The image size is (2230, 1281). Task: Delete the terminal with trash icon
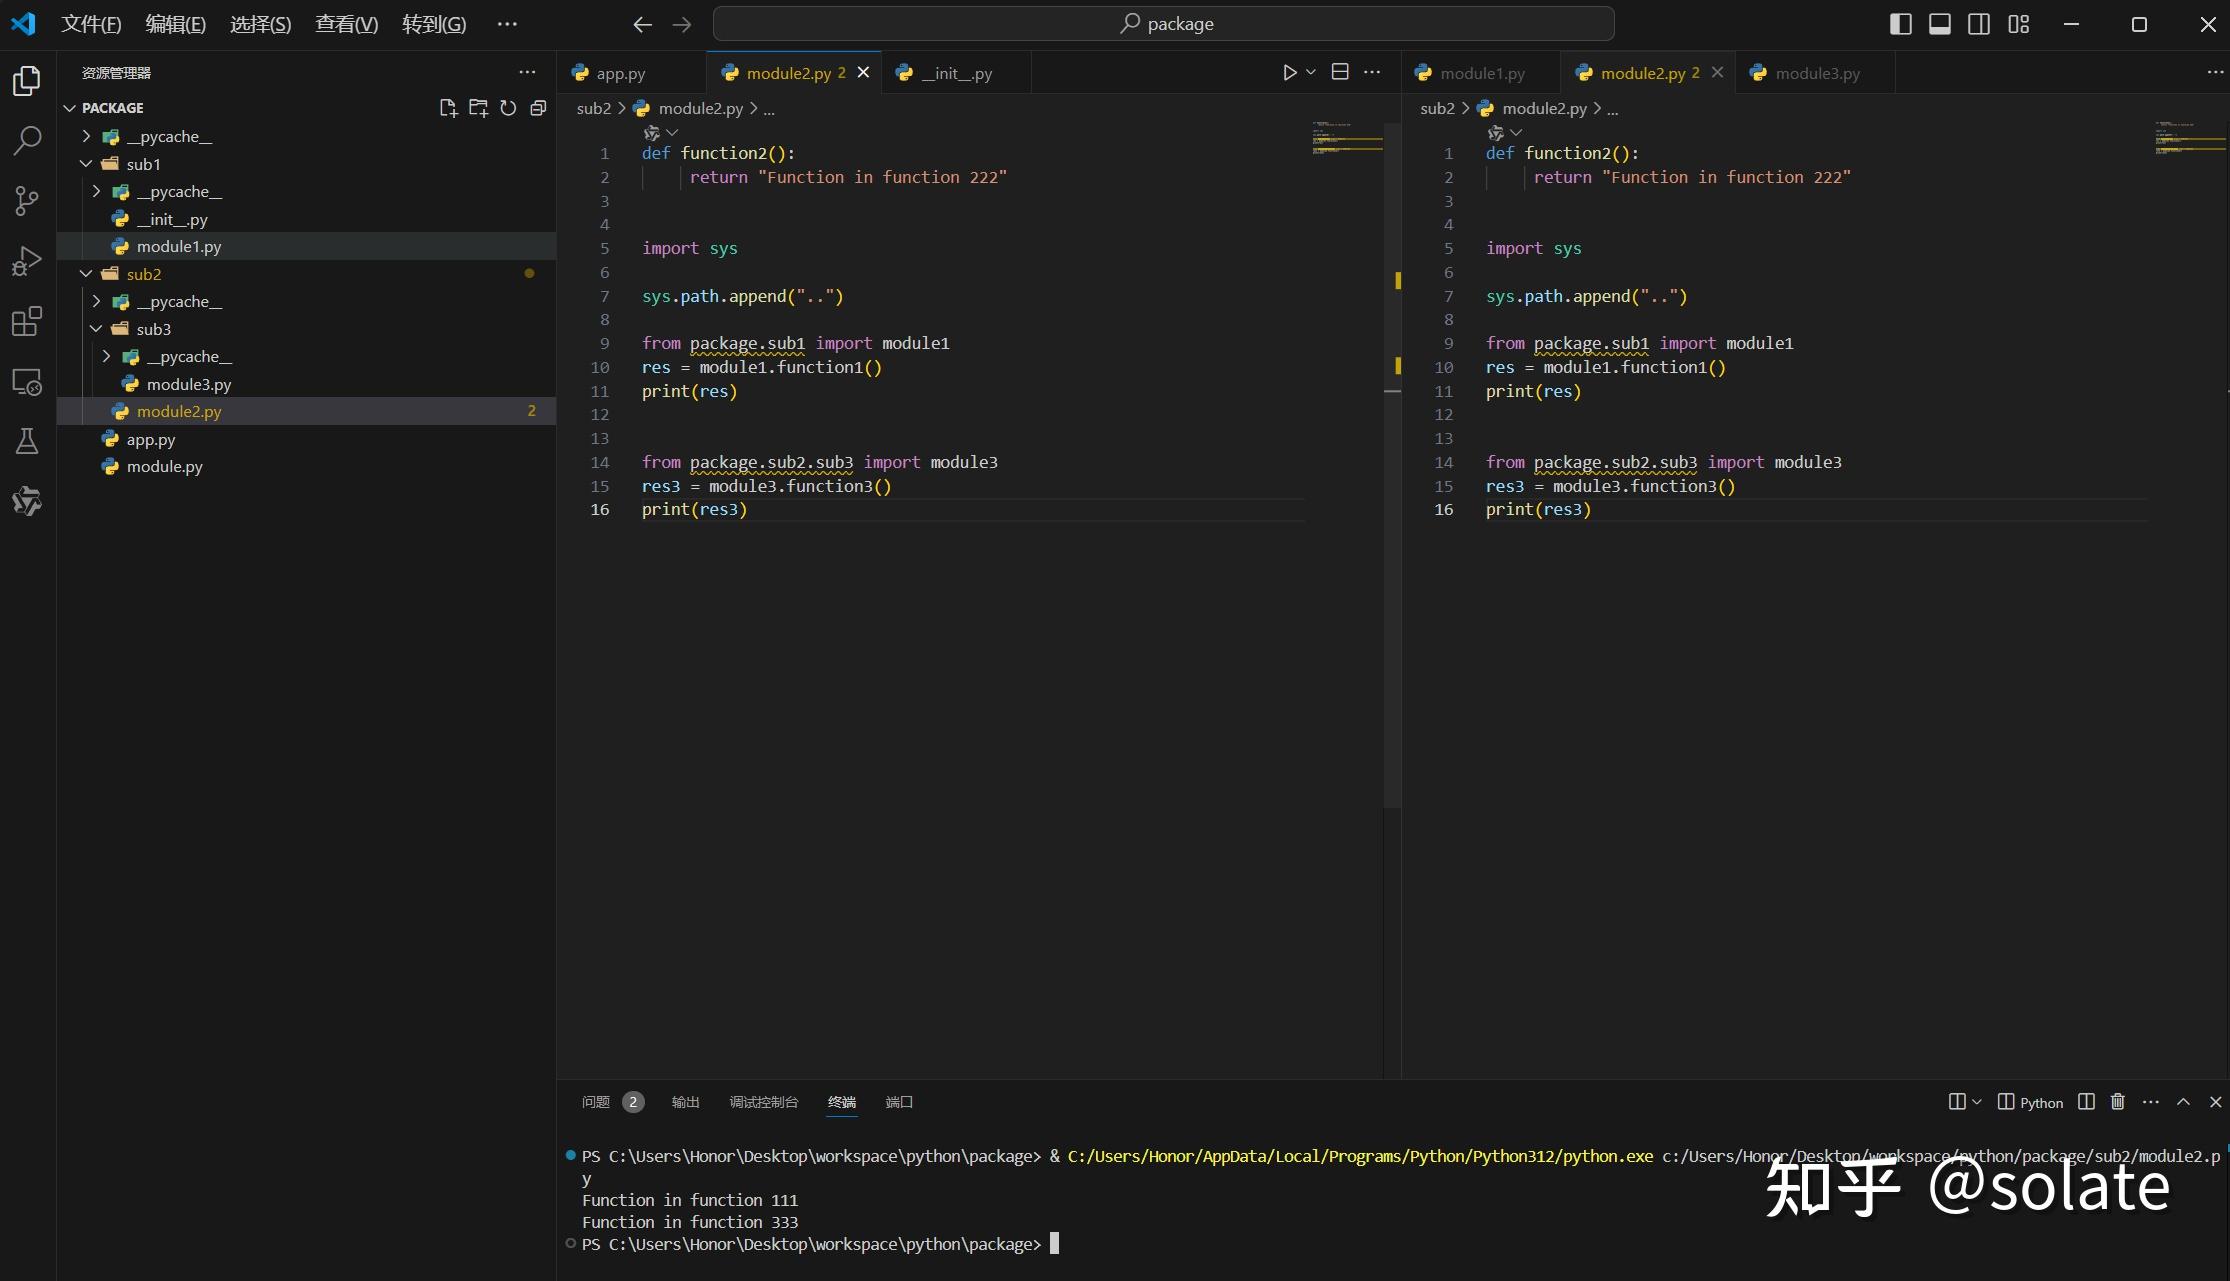click(x=2117, y=1102)
